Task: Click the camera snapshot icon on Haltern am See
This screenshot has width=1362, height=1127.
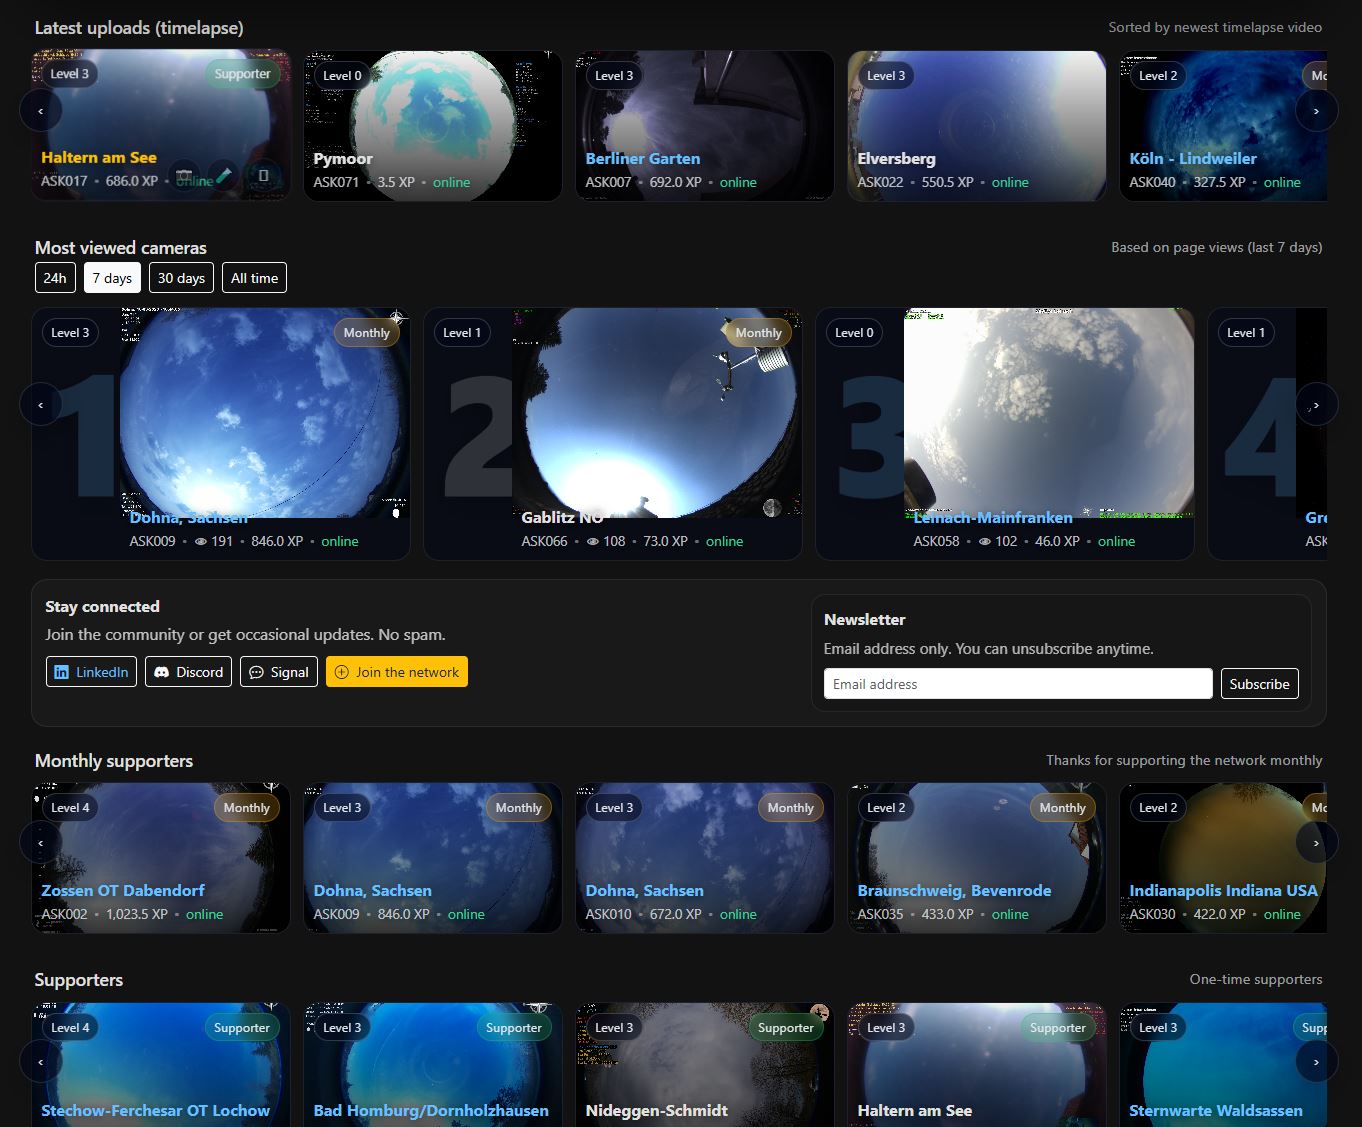Action: (x=182, y=175)
